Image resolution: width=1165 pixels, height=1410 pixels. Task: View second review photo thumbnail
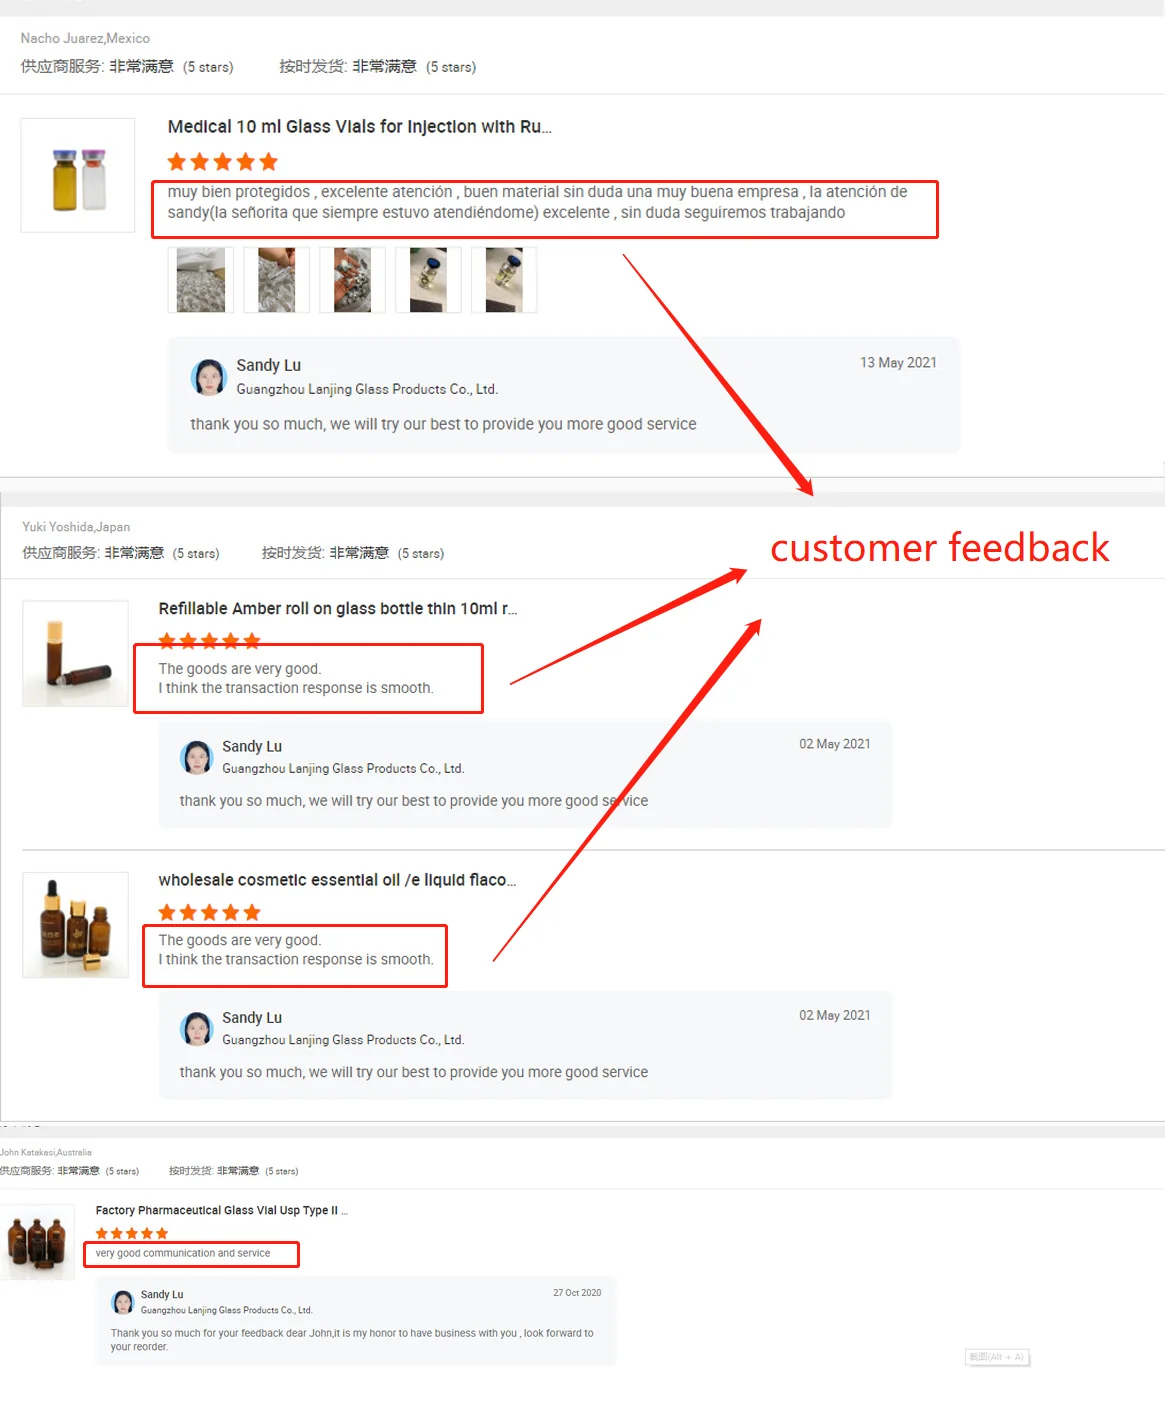coord(277,280)
